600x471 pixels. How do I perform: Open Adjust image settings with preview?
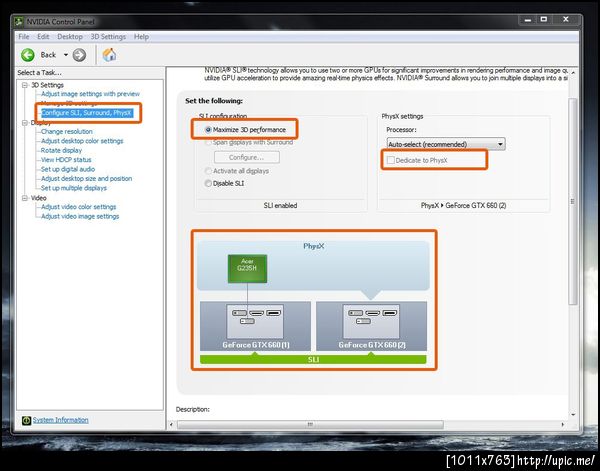click(90, 94)
